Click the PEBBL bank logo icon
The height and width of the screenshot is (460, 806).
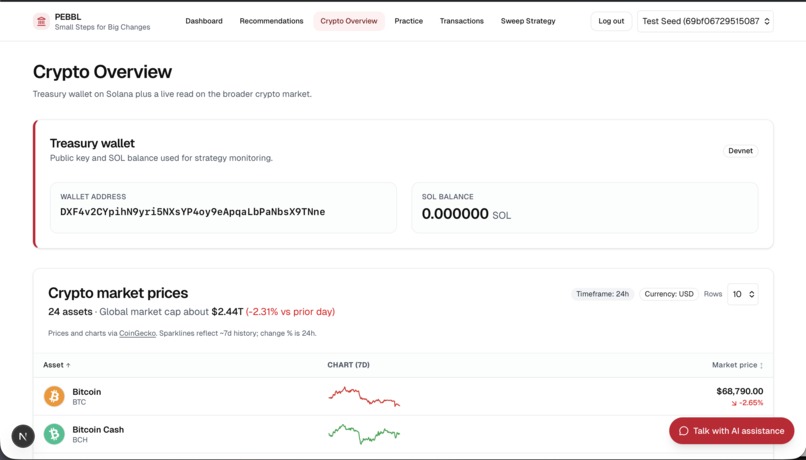(41, 22)
